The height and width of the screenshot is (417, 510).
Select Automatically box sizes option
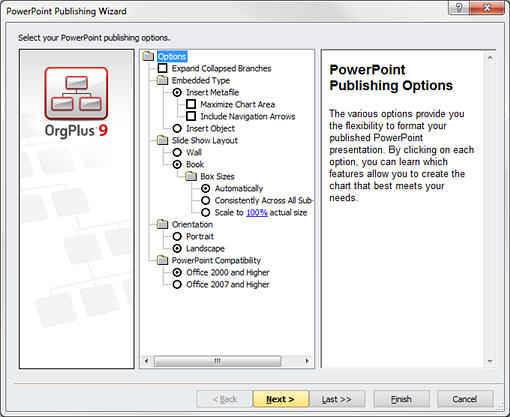coord(206,188)
